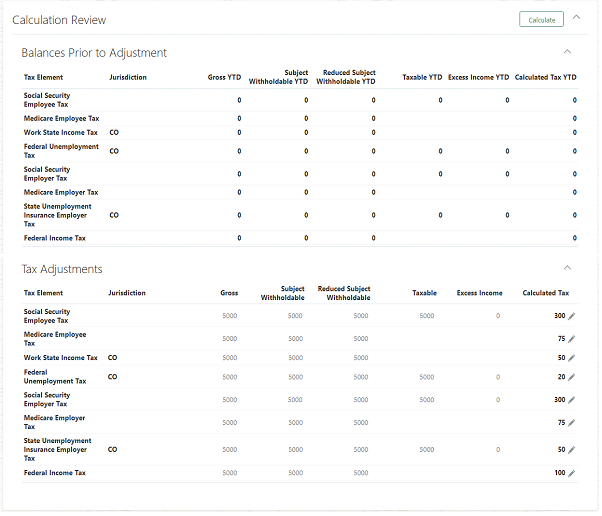Collapse the Balances Prior to Adjustment section
602x516 pixels.
567,52
